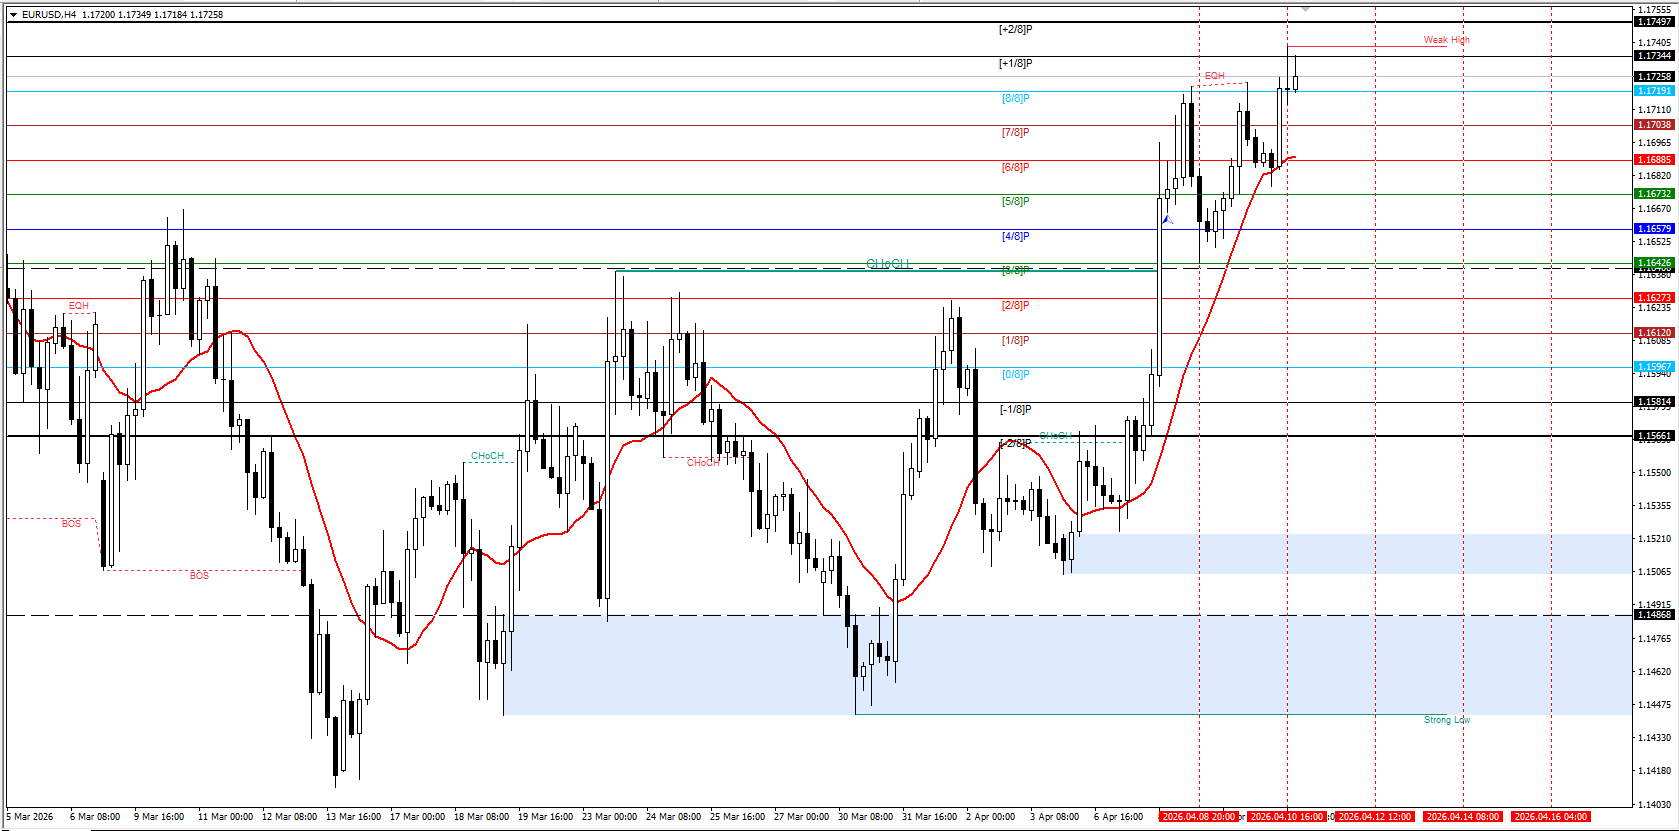
Task: Select the [5/8]P level label
Action: point(1015,201)
